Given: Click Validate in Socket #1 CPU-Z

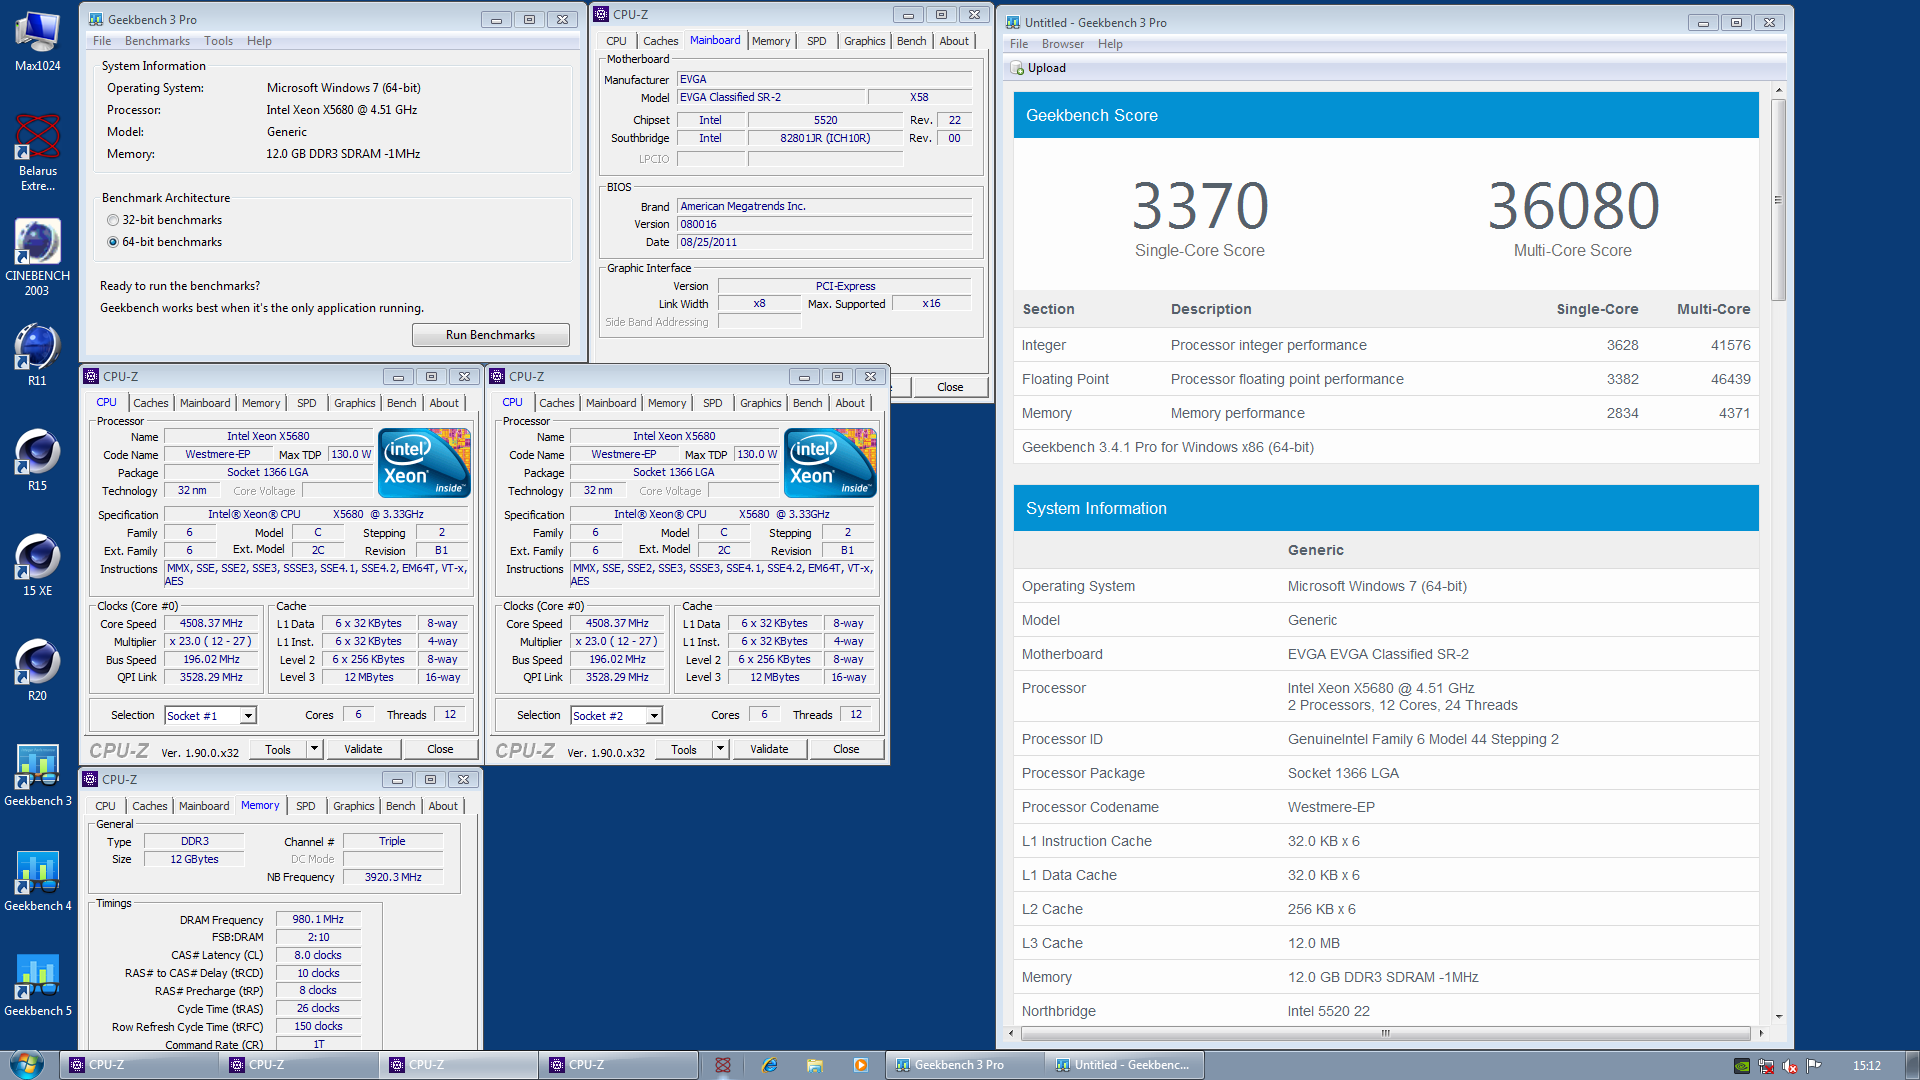Looking at the screenshot, I should 363,749.
